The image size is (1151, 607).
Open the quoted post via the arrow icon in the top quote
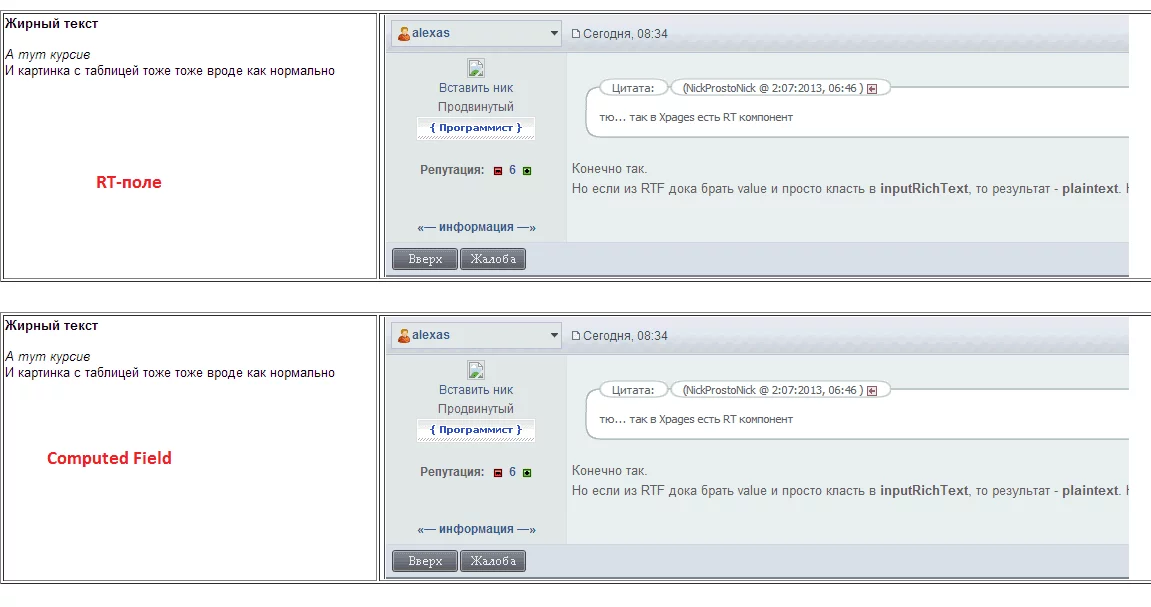point(872,89)
